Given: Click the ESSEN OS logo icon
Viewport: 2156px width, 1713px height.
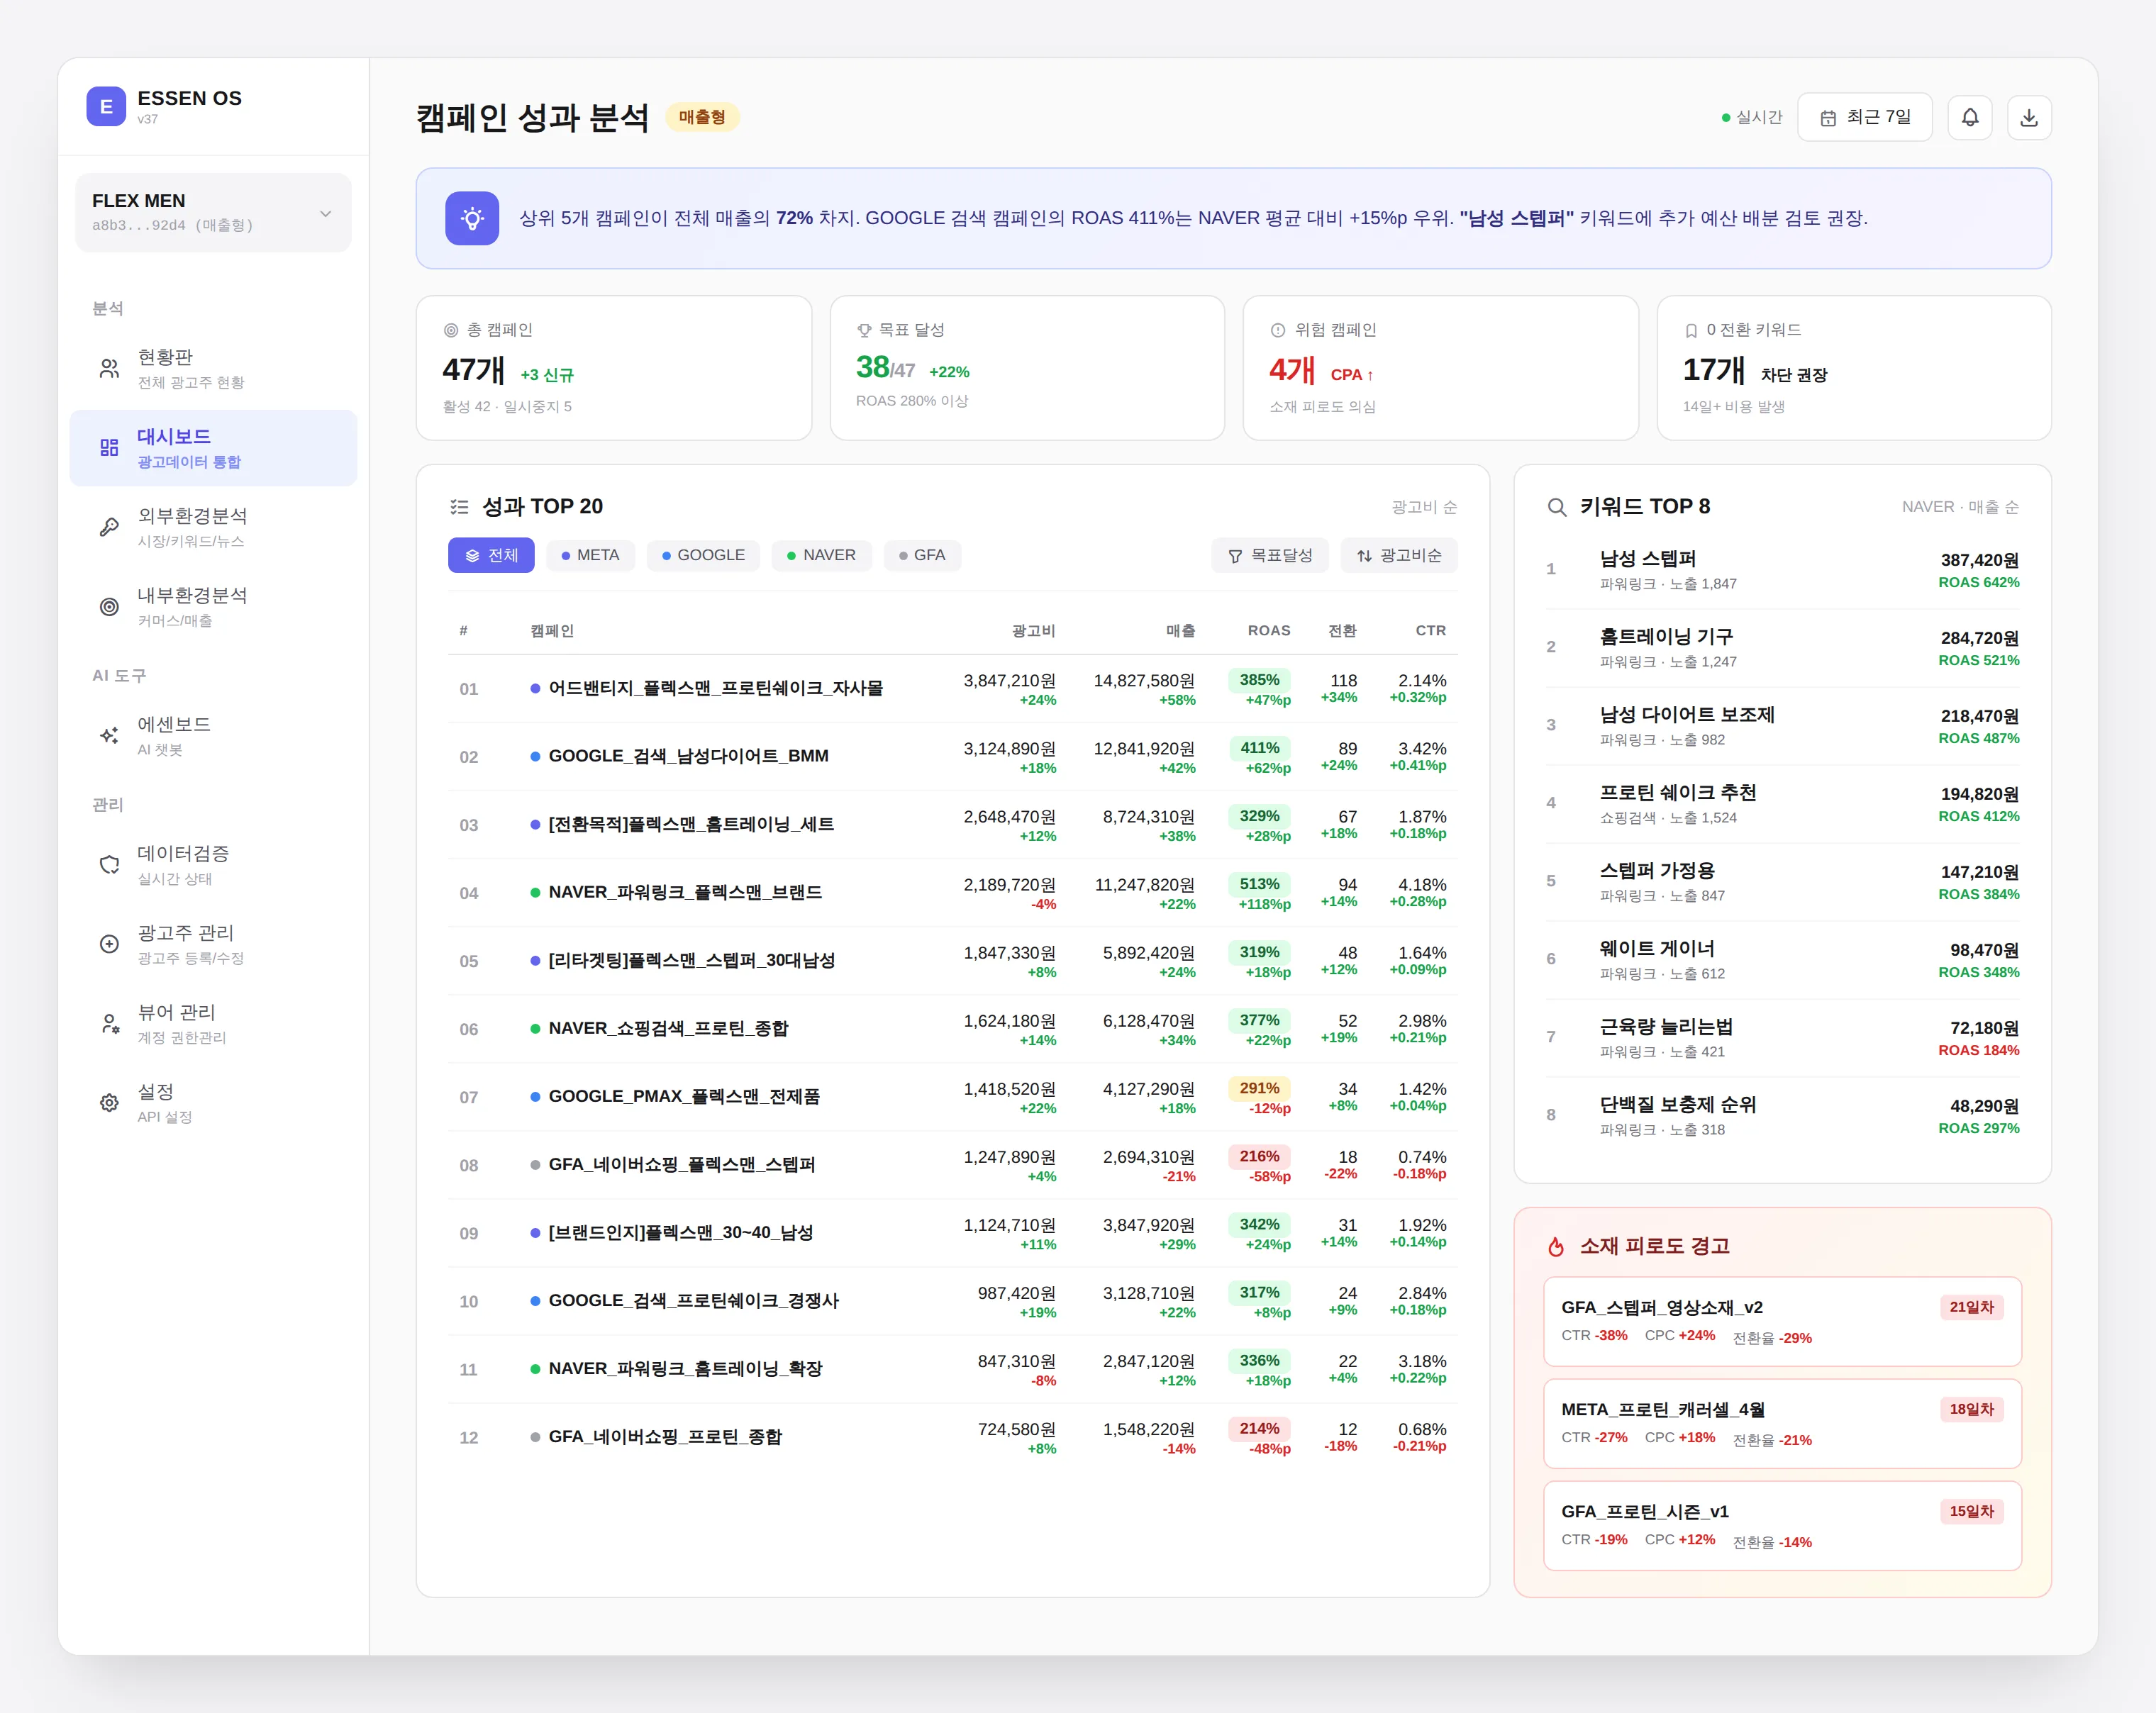Looking at the screenshot, I should (106, 106).
